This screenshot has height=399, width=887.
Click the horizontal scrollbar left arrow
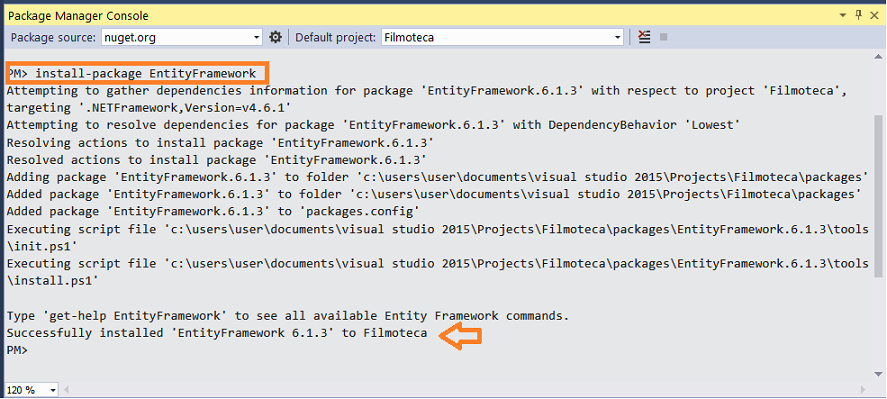[66, 390]
